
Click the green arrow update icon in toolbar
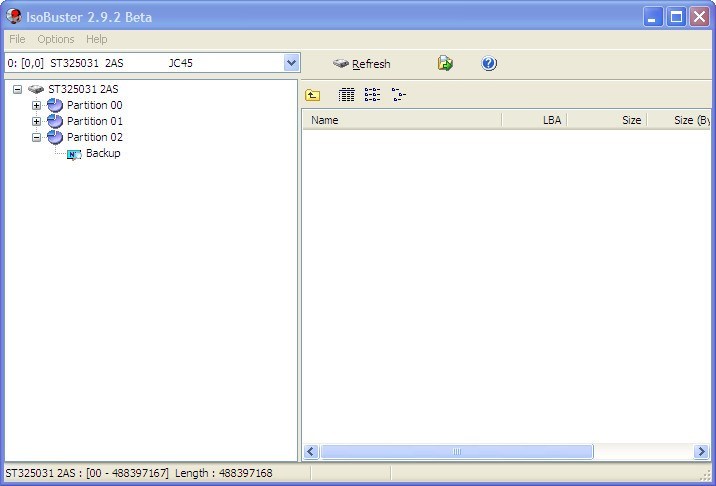(x=445, y=63)
